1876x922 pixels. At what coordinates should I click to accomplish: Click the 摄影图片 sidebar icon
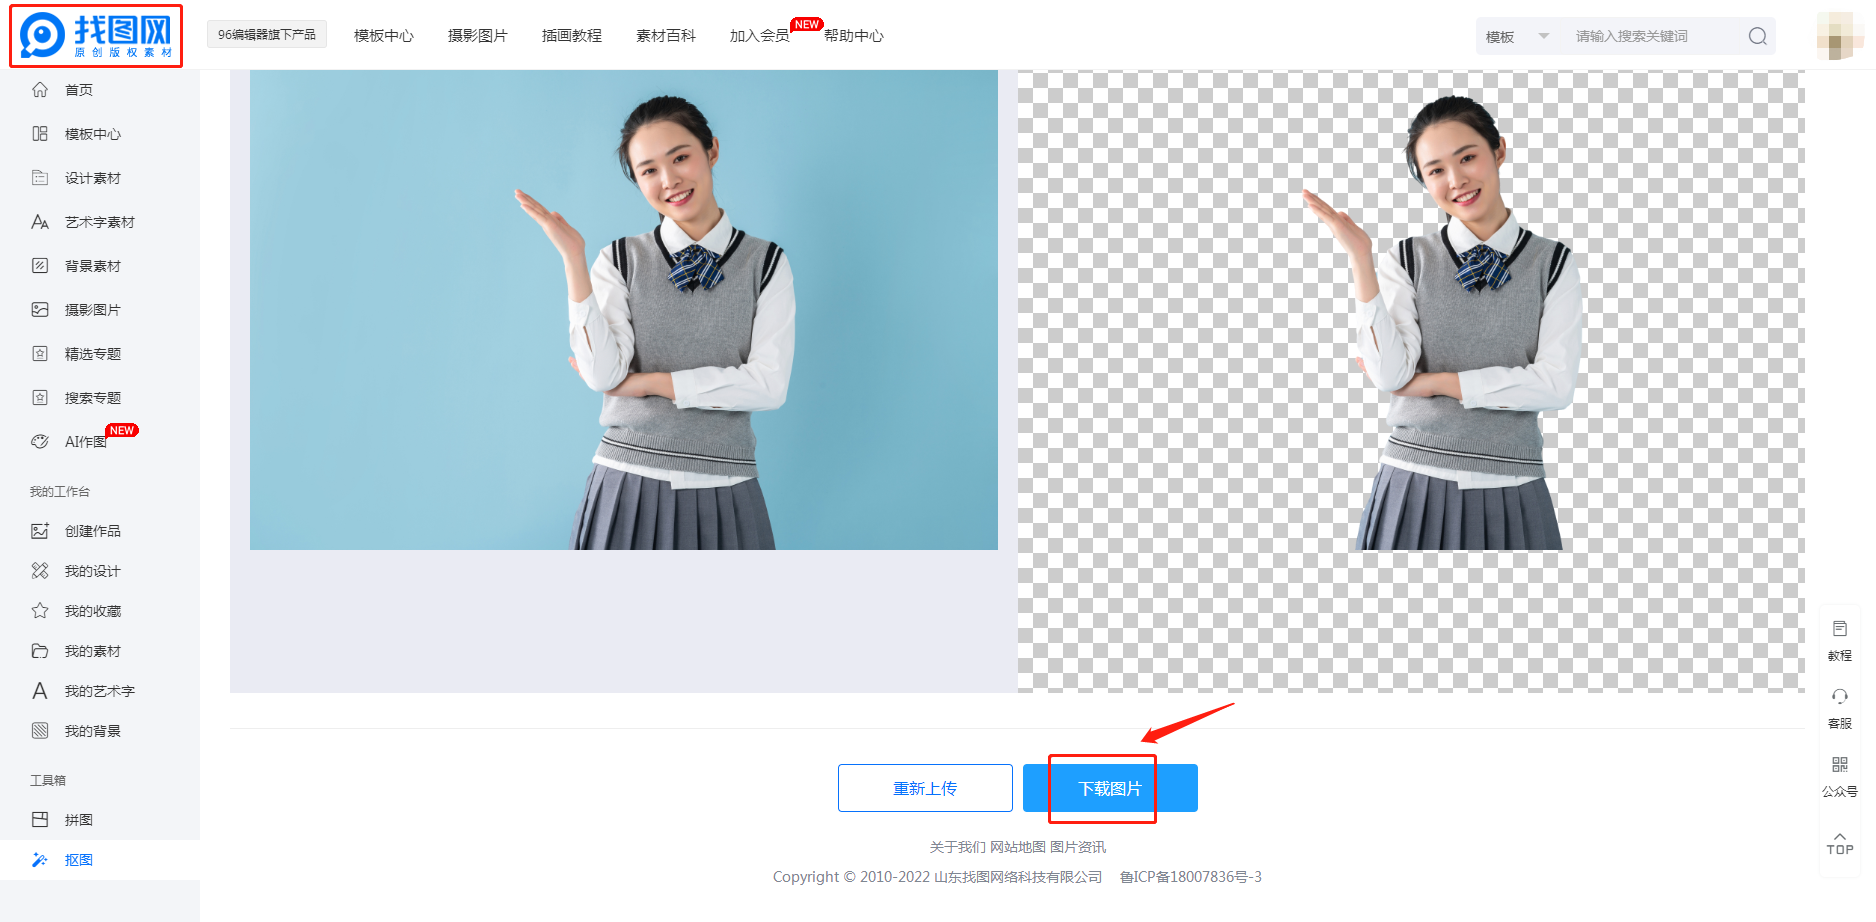40,309
